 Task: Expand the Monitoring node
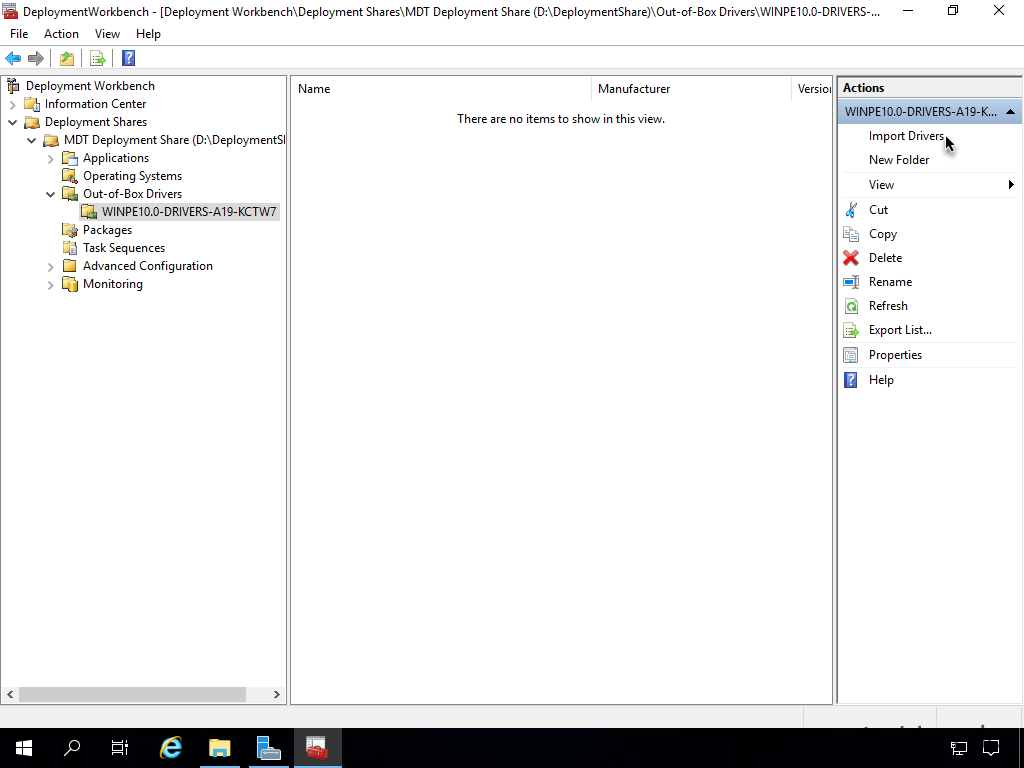point(50,285)
